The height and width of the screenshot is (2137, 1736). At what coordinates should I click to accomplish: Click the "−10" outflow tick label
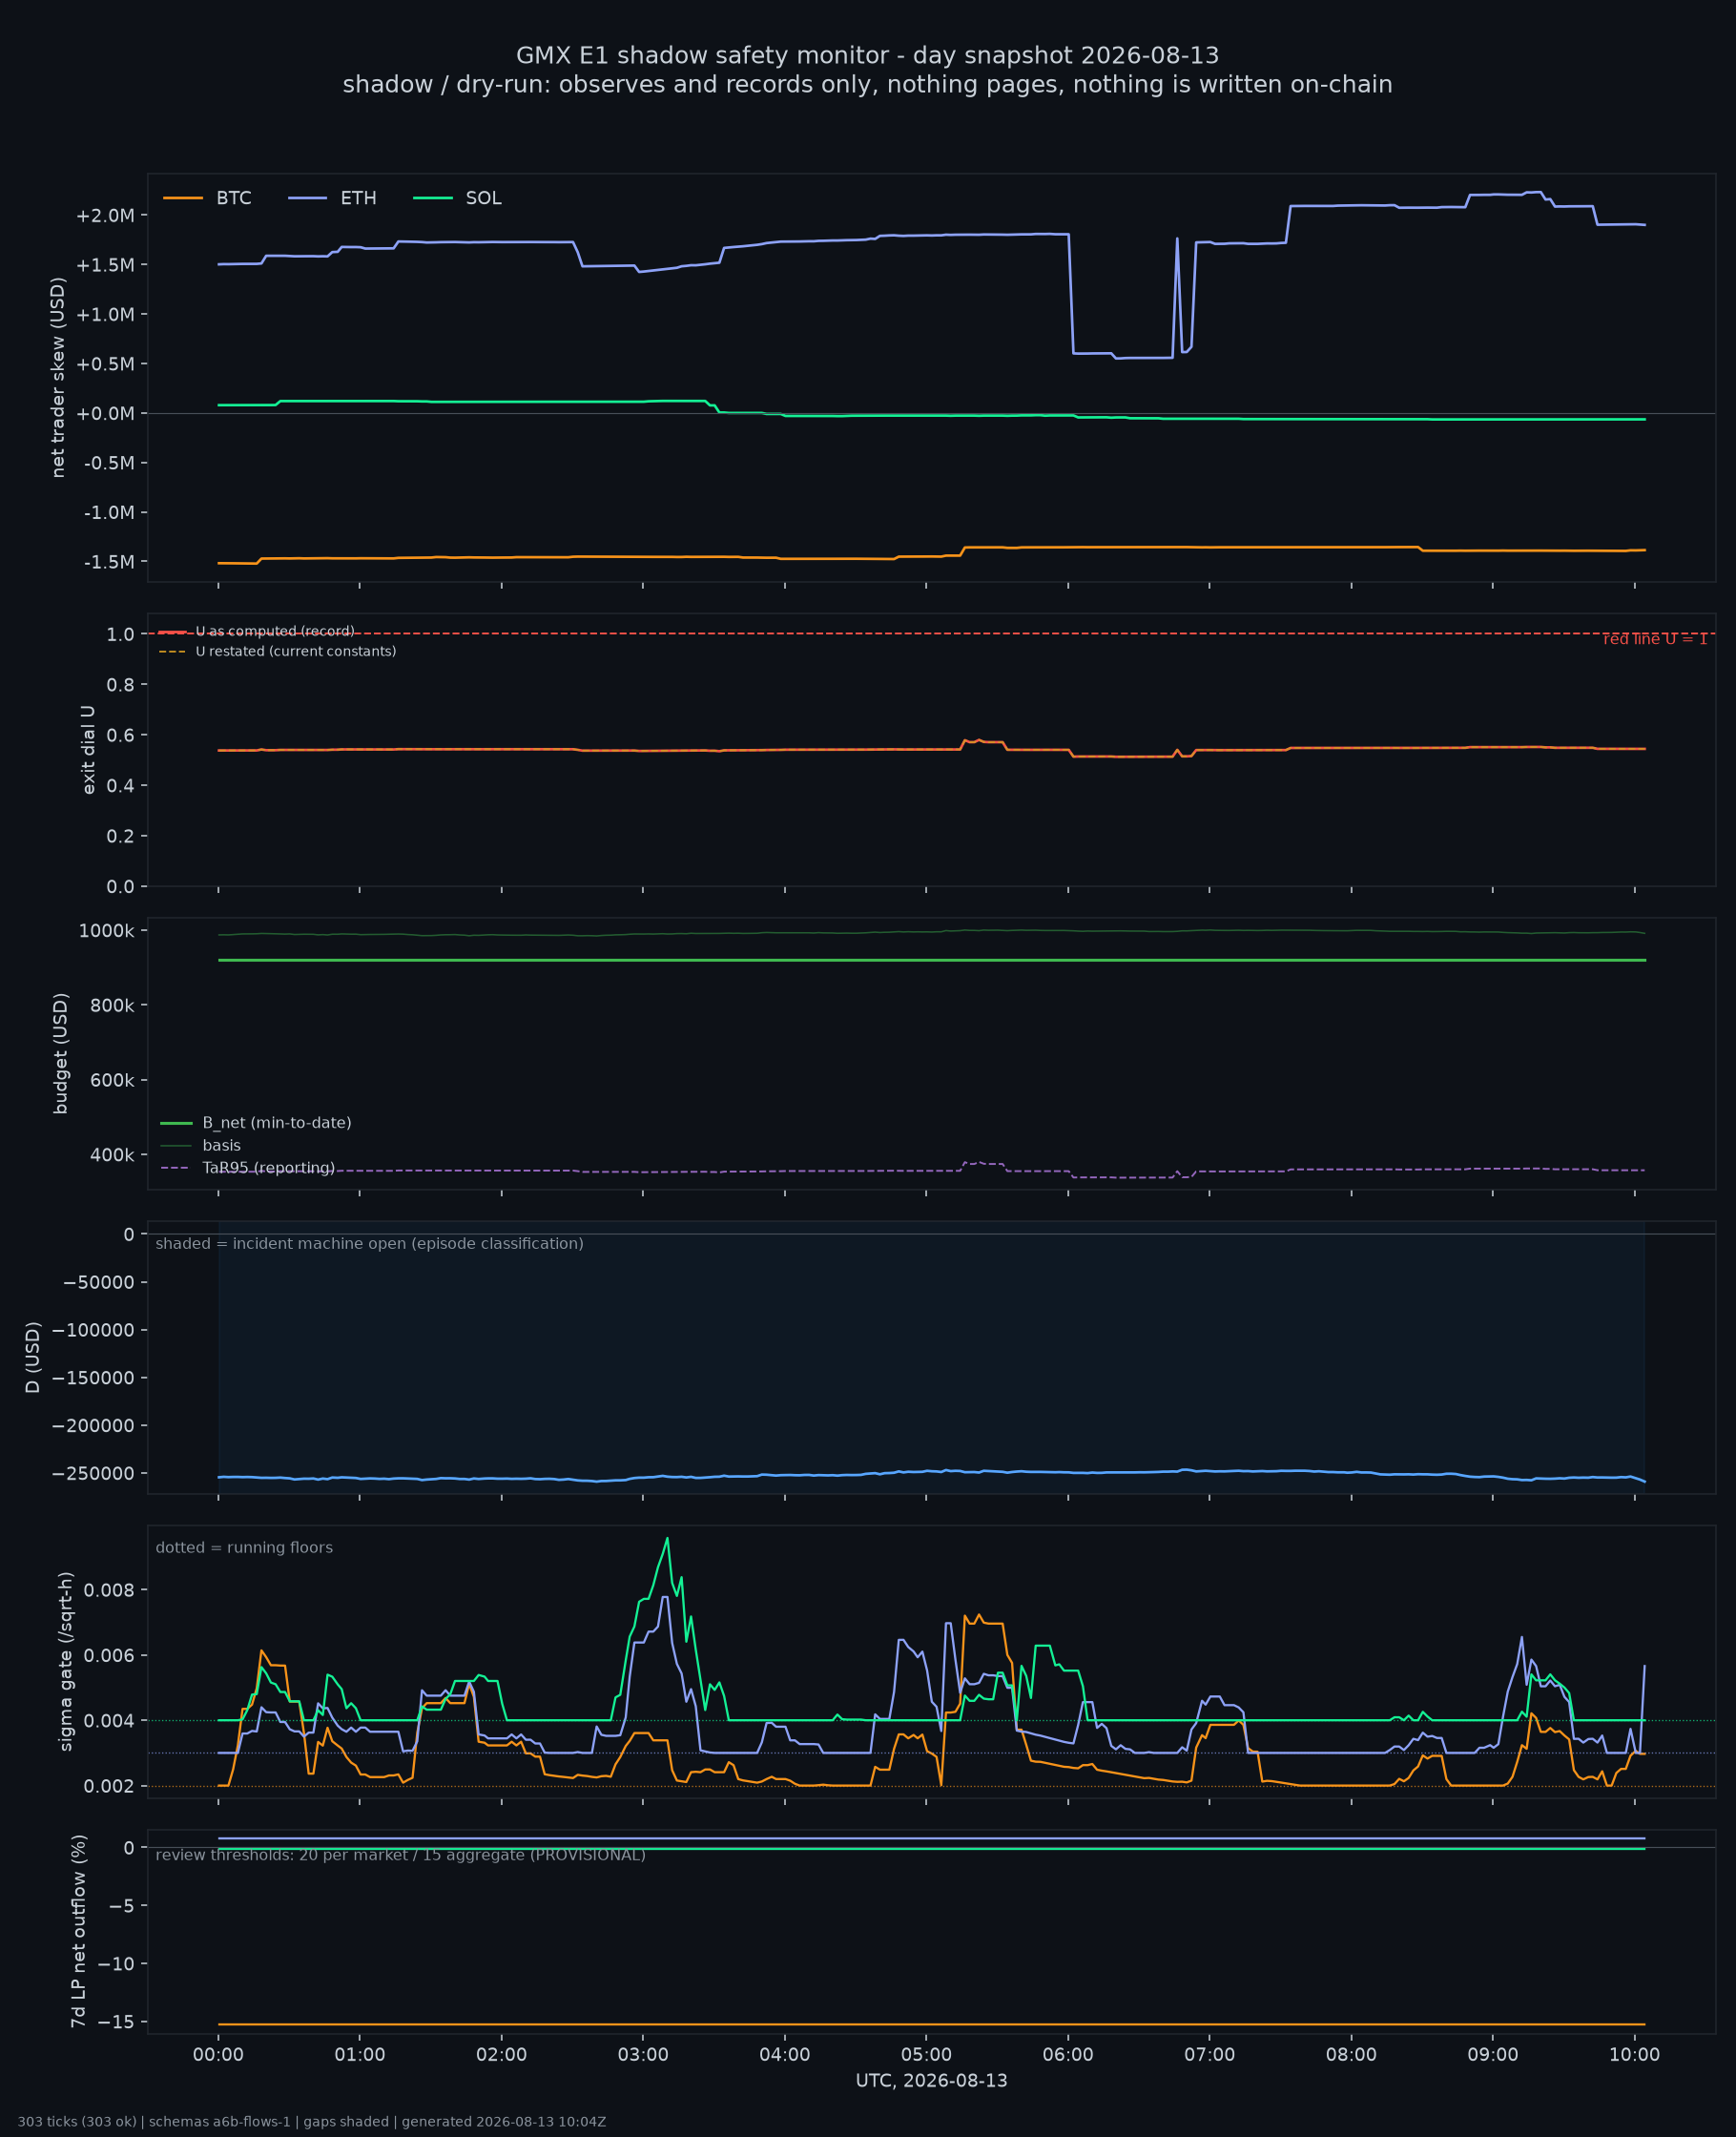pos(116,1964)
